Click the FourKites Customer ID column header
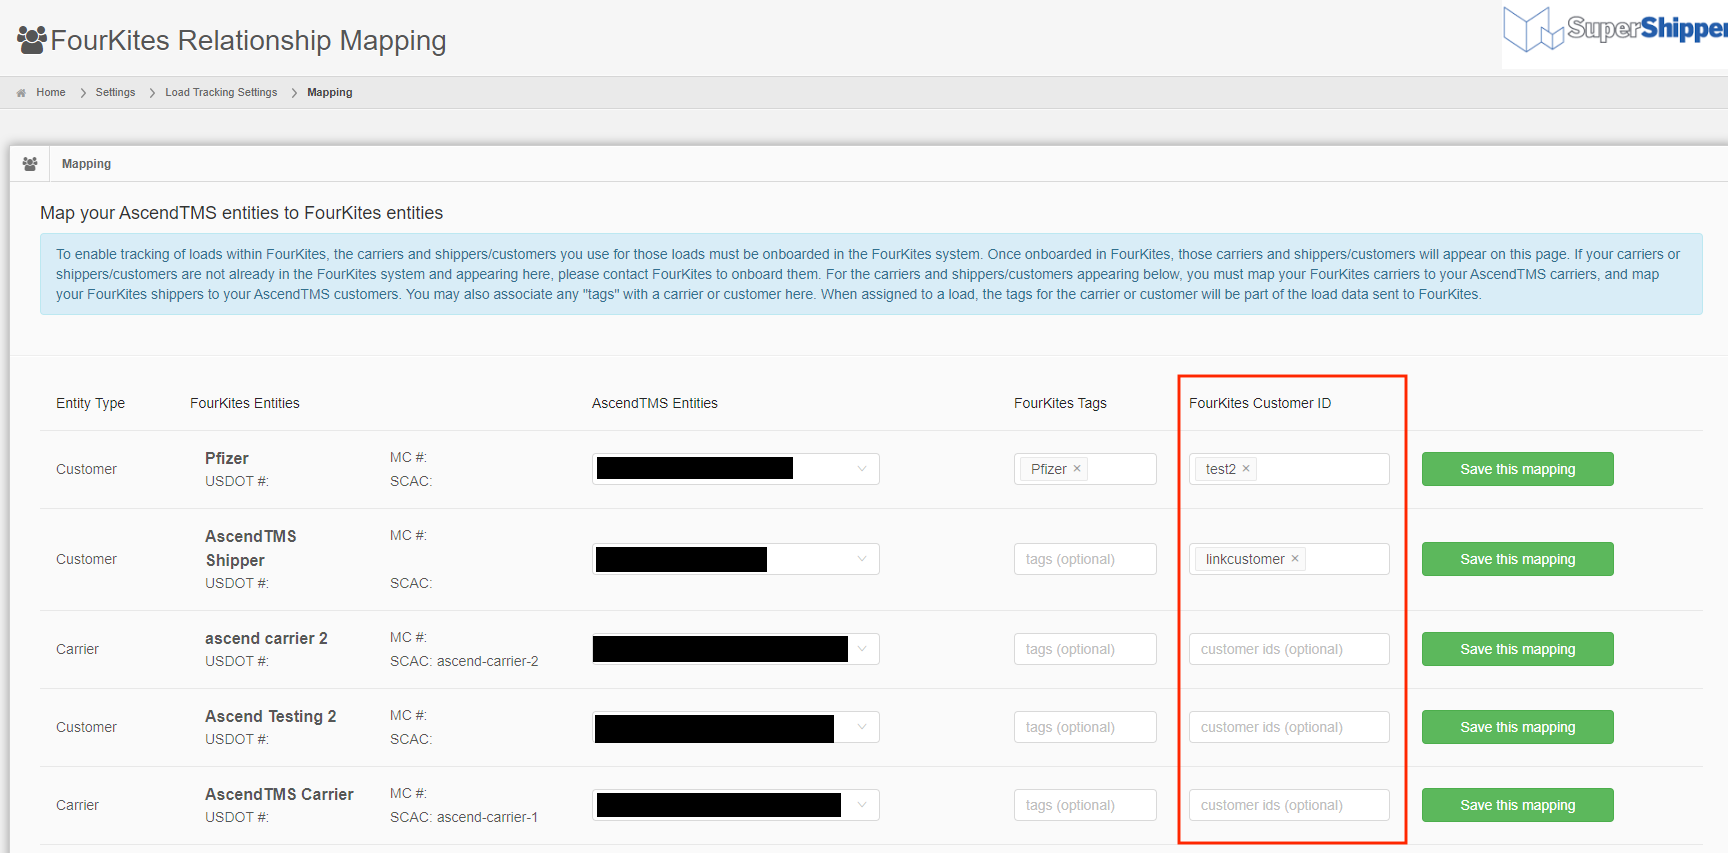Screen dimensions: 1728x853 1260,403
